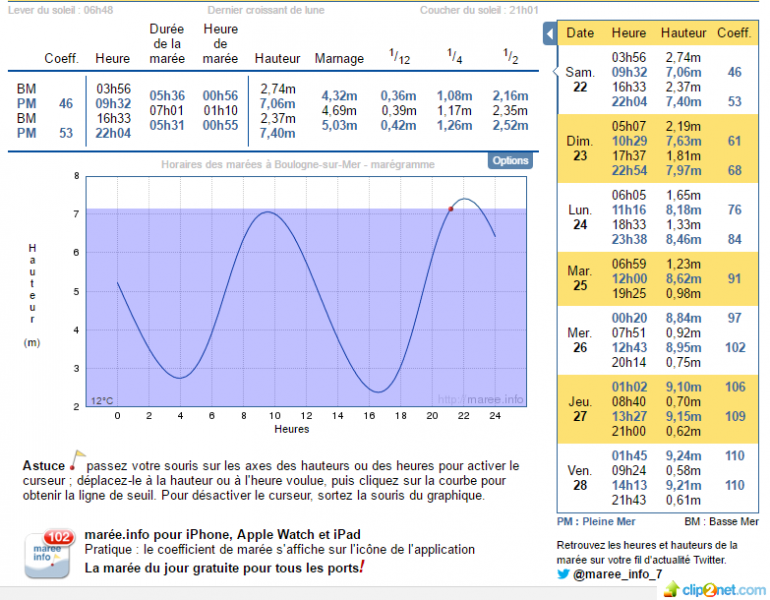Click coefficient 109 on Jeu. 27
The image size is (770, 600).
coord(735,416)
